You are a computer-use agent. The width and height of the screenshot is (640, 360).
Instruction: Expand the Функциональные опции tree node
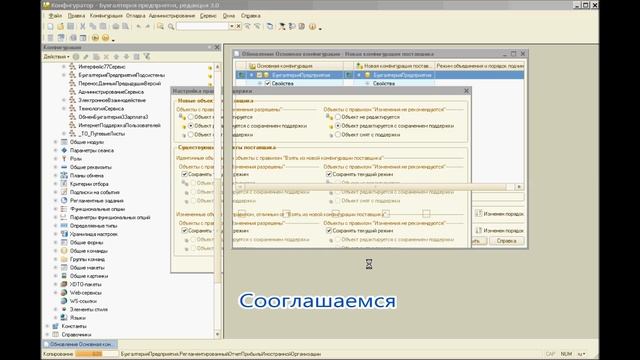click(x=56, y=209)
